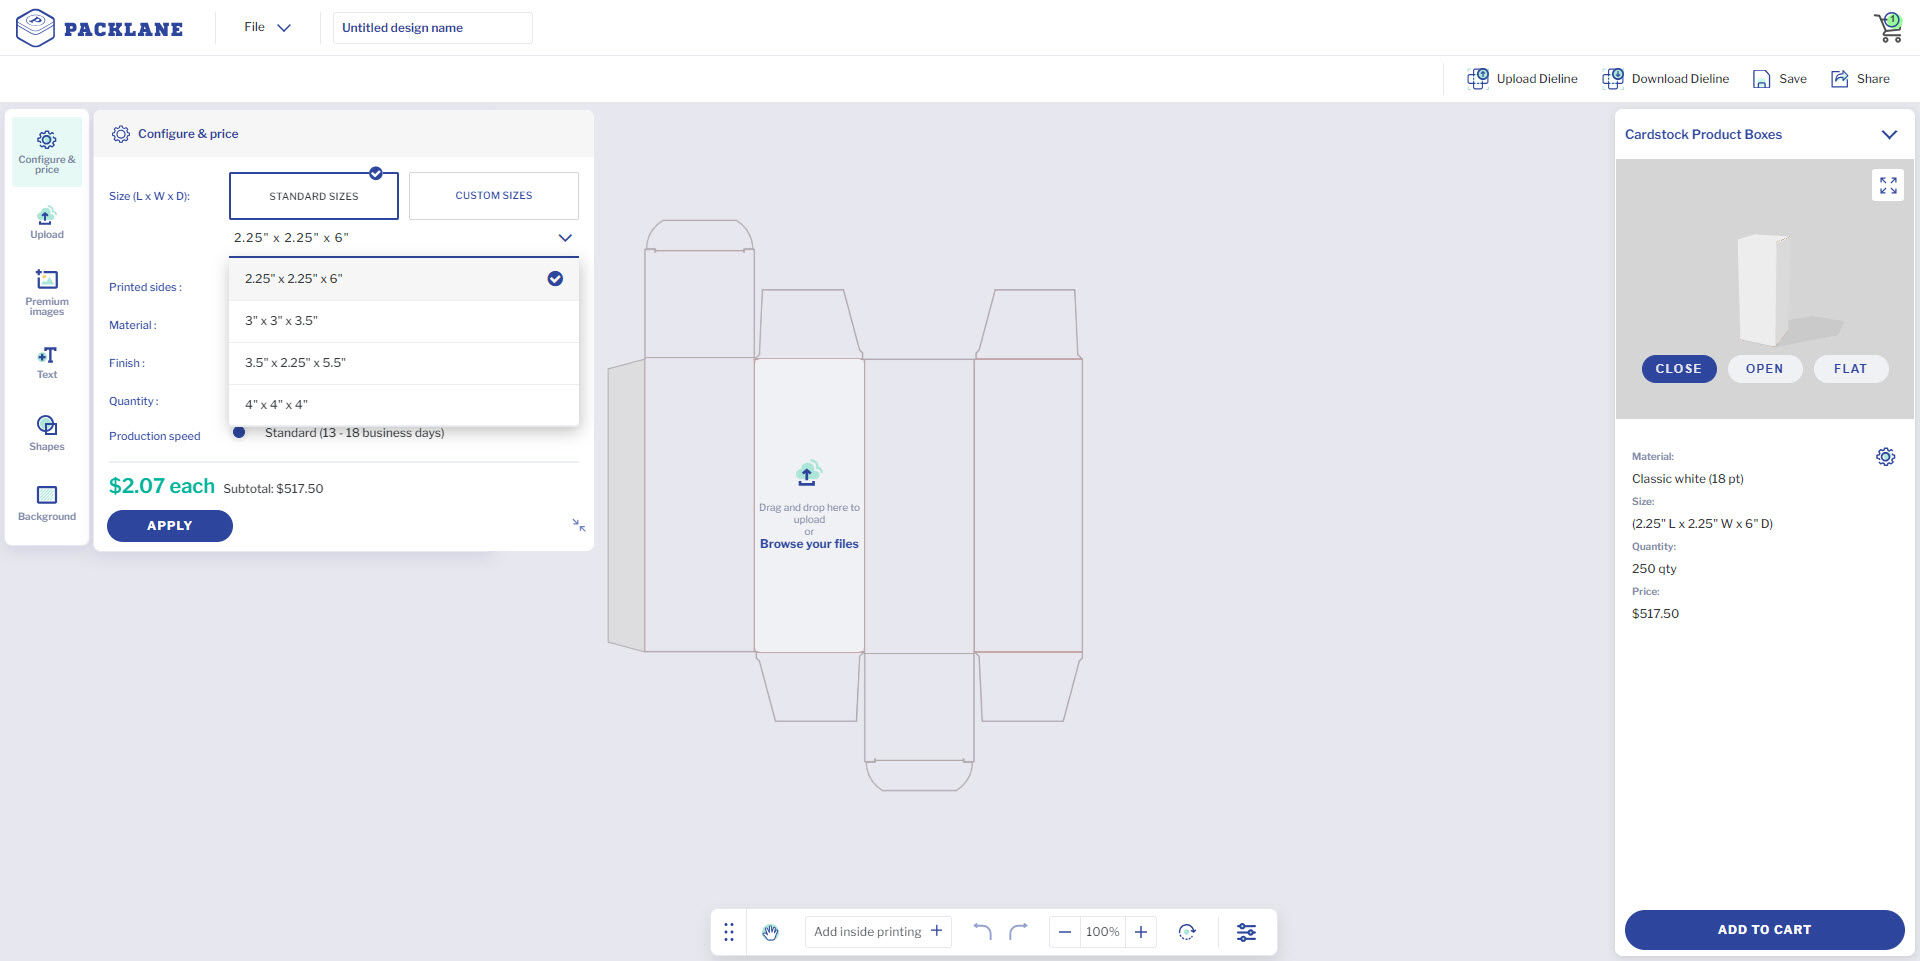The width and height of the screenshot is (1920, 961).
Task: Switch 3D preview to Open view
Action: (1764, 369)
